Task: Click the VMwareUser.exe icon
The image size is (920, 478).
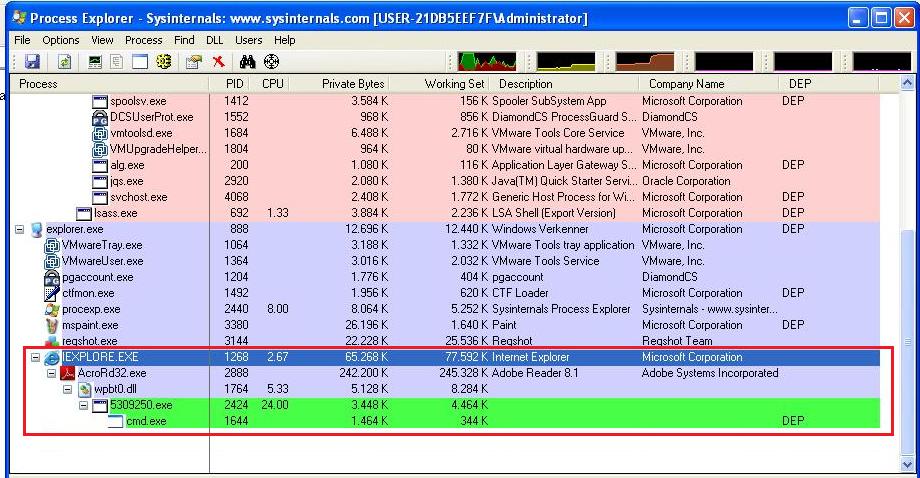Action: pyautogui.click(x=52, y=261)
